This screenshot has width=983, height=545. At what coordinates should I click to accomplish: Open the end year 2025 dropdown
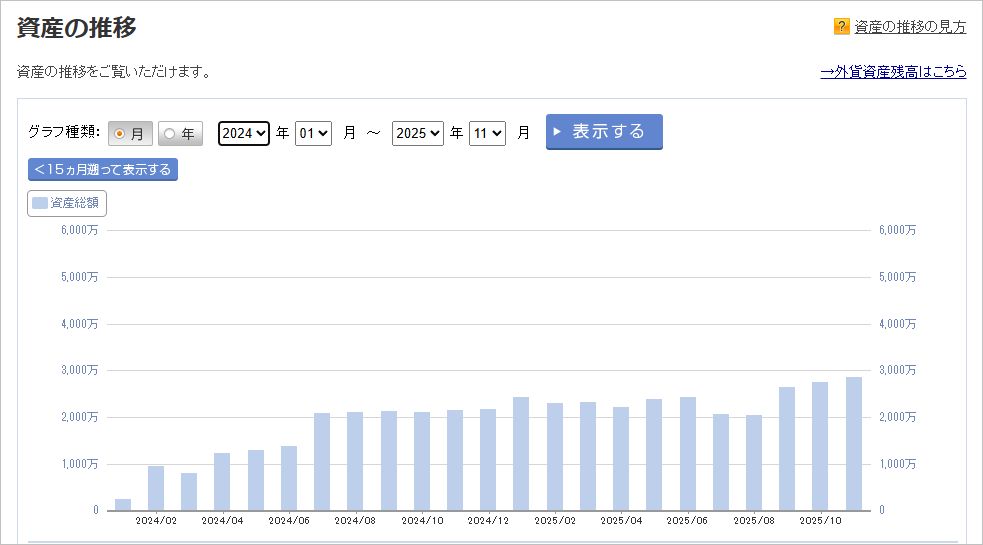click(x=418, y=133)
